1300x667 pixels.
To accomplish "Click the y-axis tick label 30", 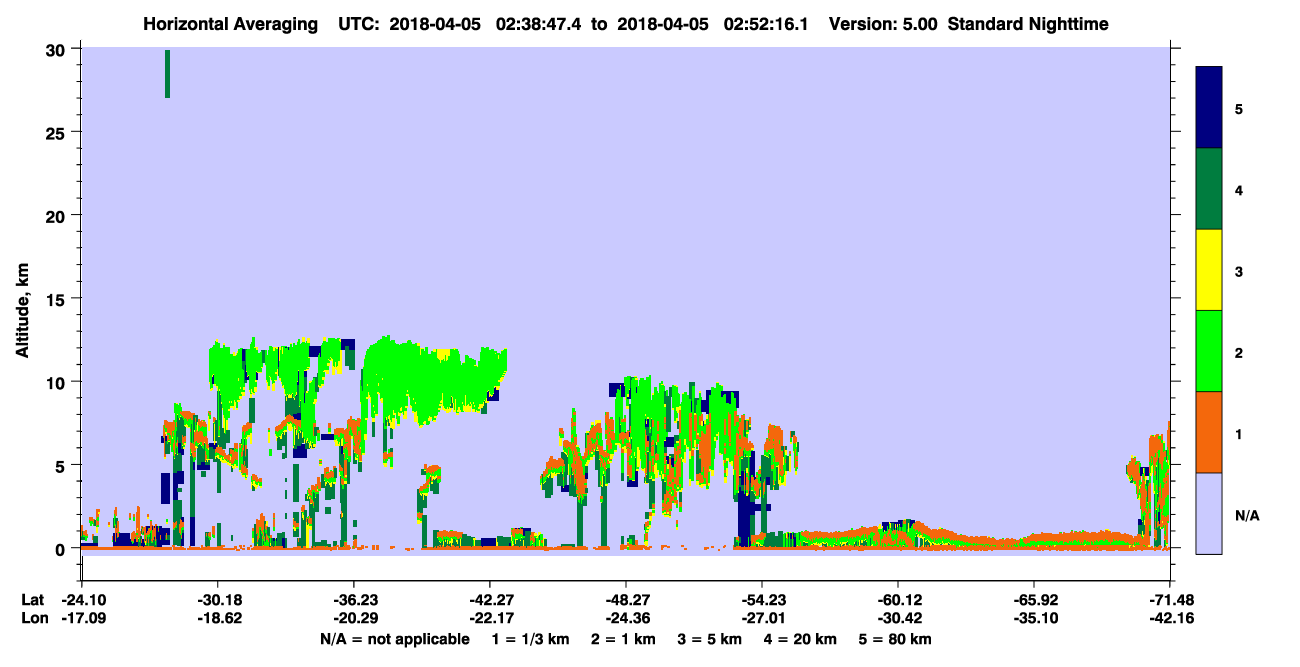I will 58,49.
